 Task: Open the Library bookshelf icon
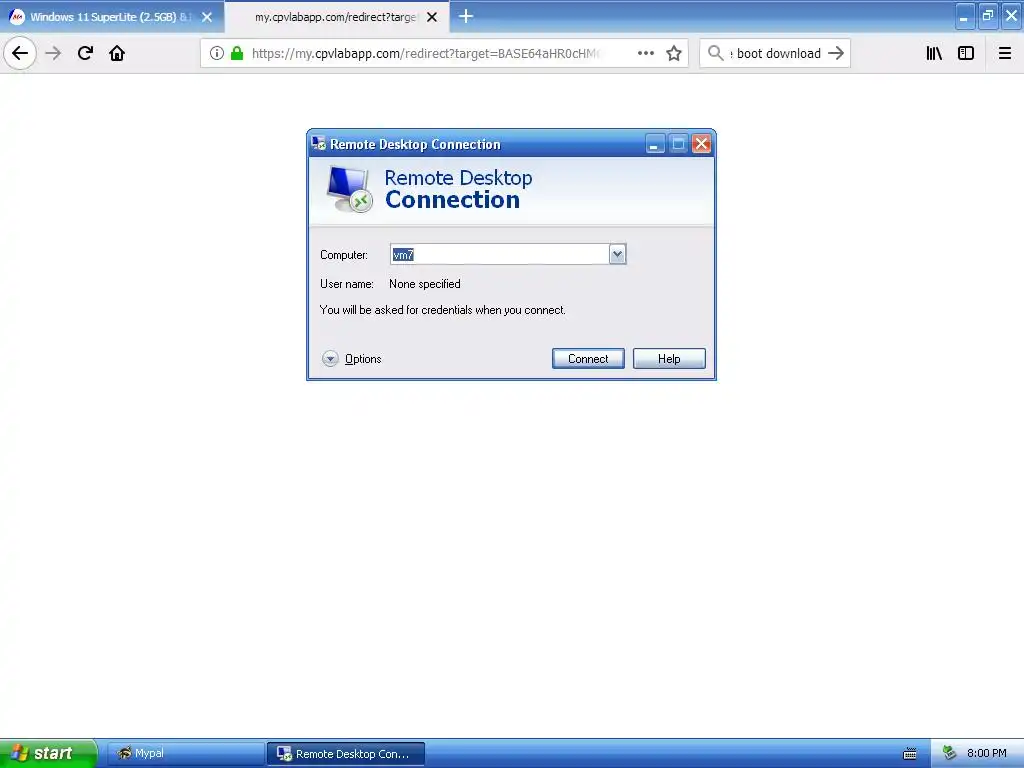934,53
